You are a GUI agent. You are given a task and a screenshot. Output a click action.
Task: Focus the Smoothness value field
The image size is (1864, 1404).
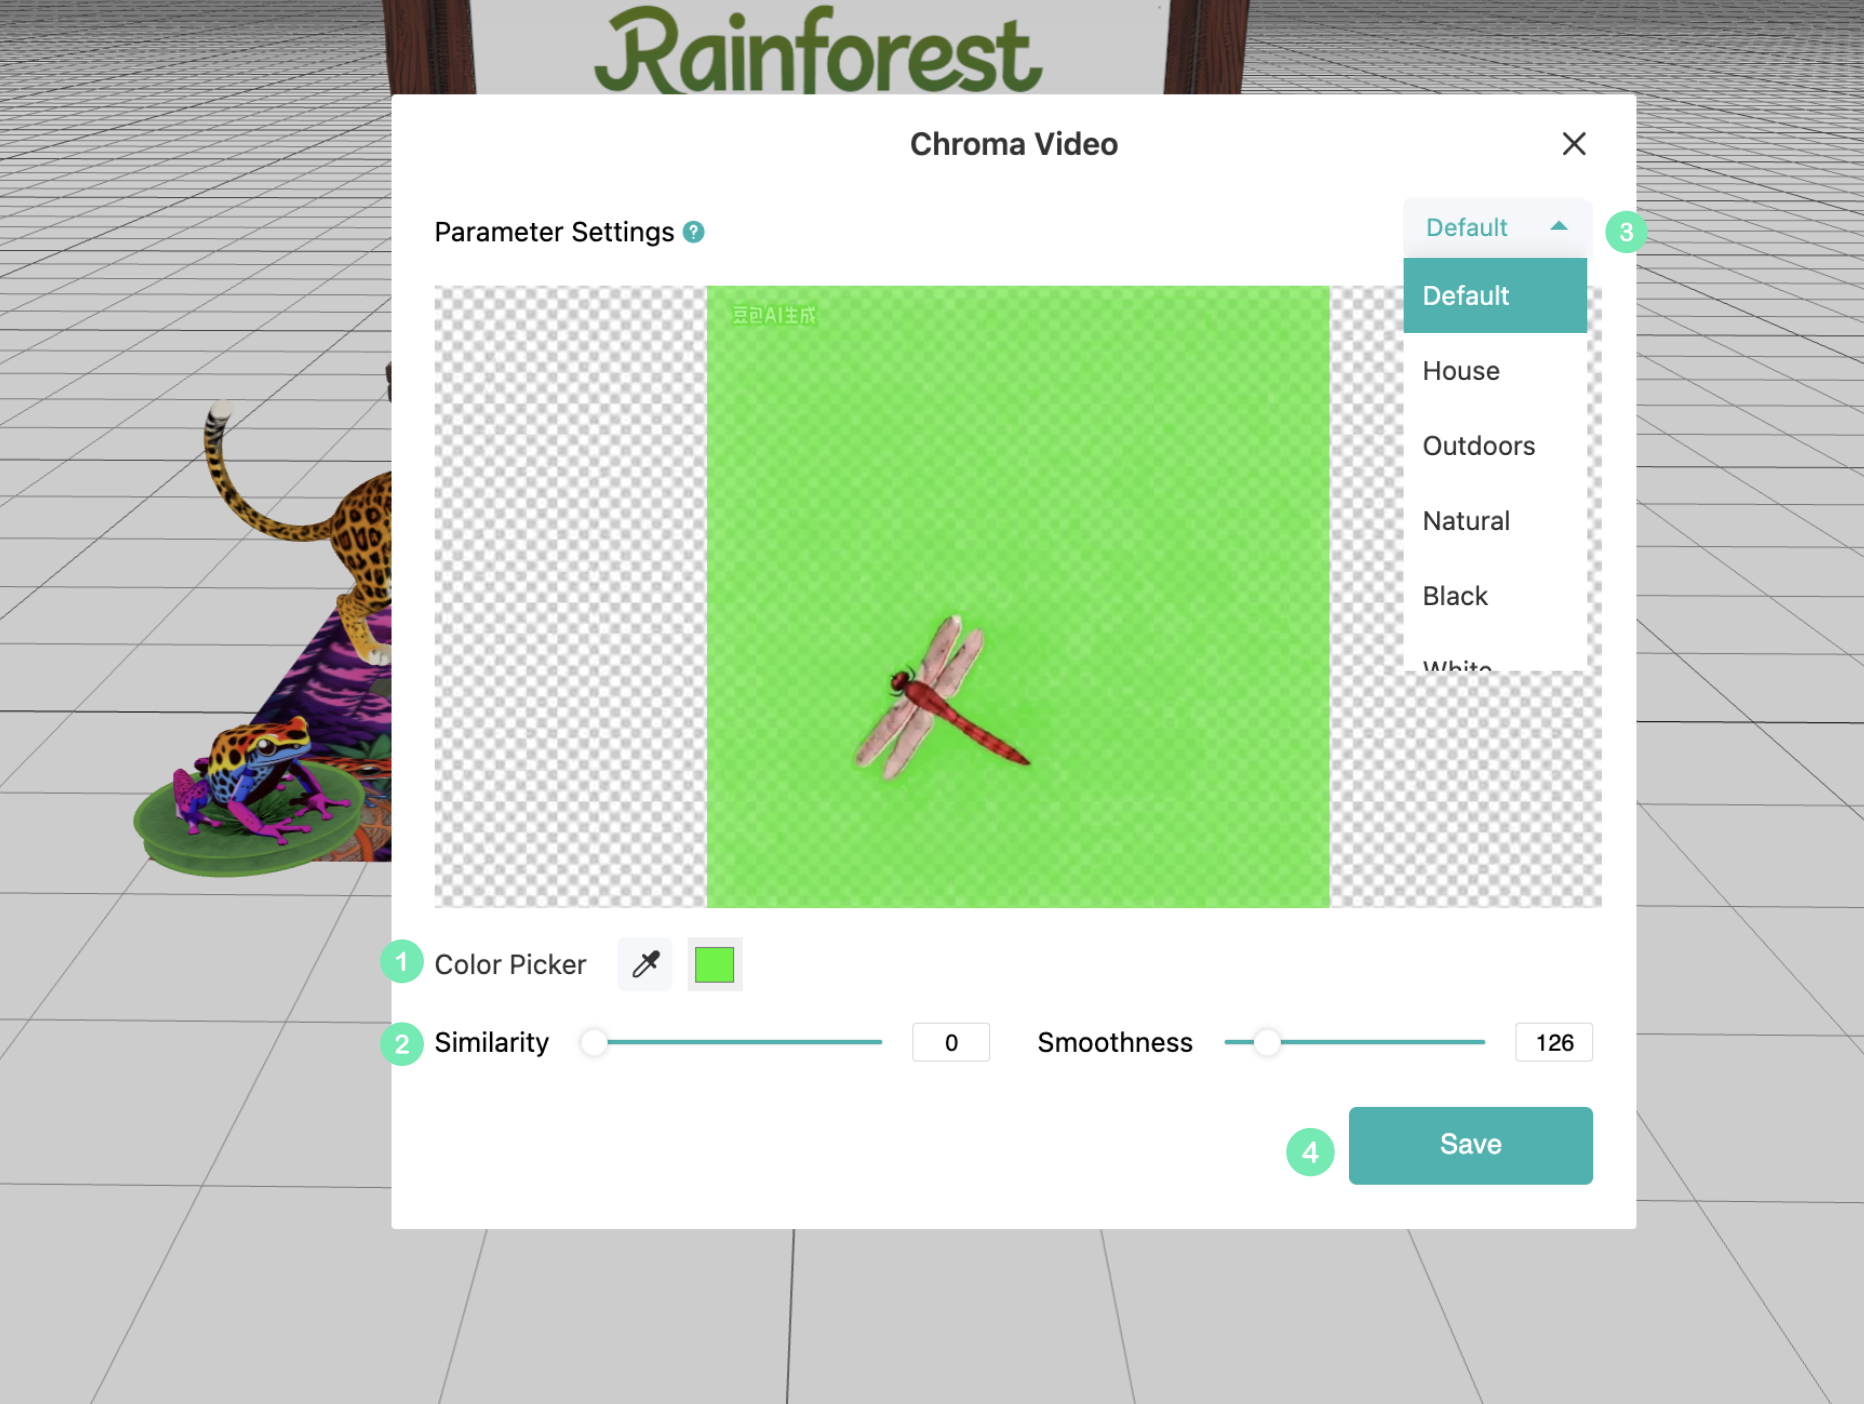pyautogui.click(x=1554, y=1043)
